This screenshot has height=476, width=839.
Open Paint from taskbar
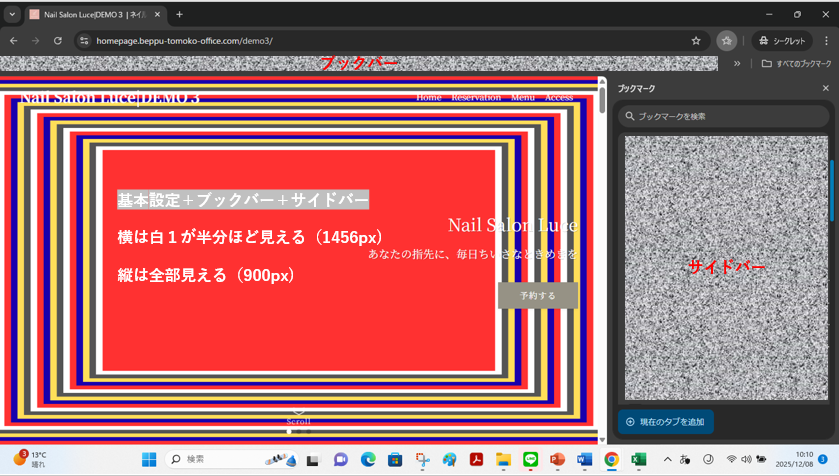[449, 459]
